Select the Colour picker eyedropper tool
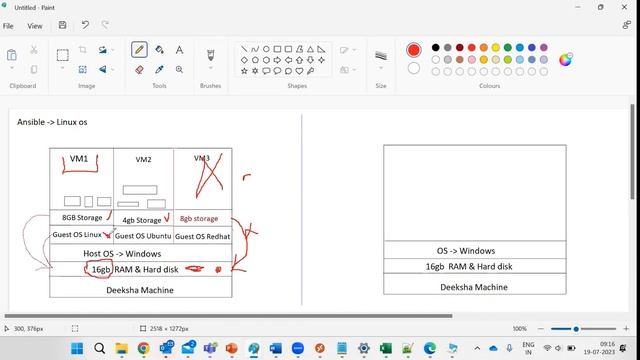 160,70
